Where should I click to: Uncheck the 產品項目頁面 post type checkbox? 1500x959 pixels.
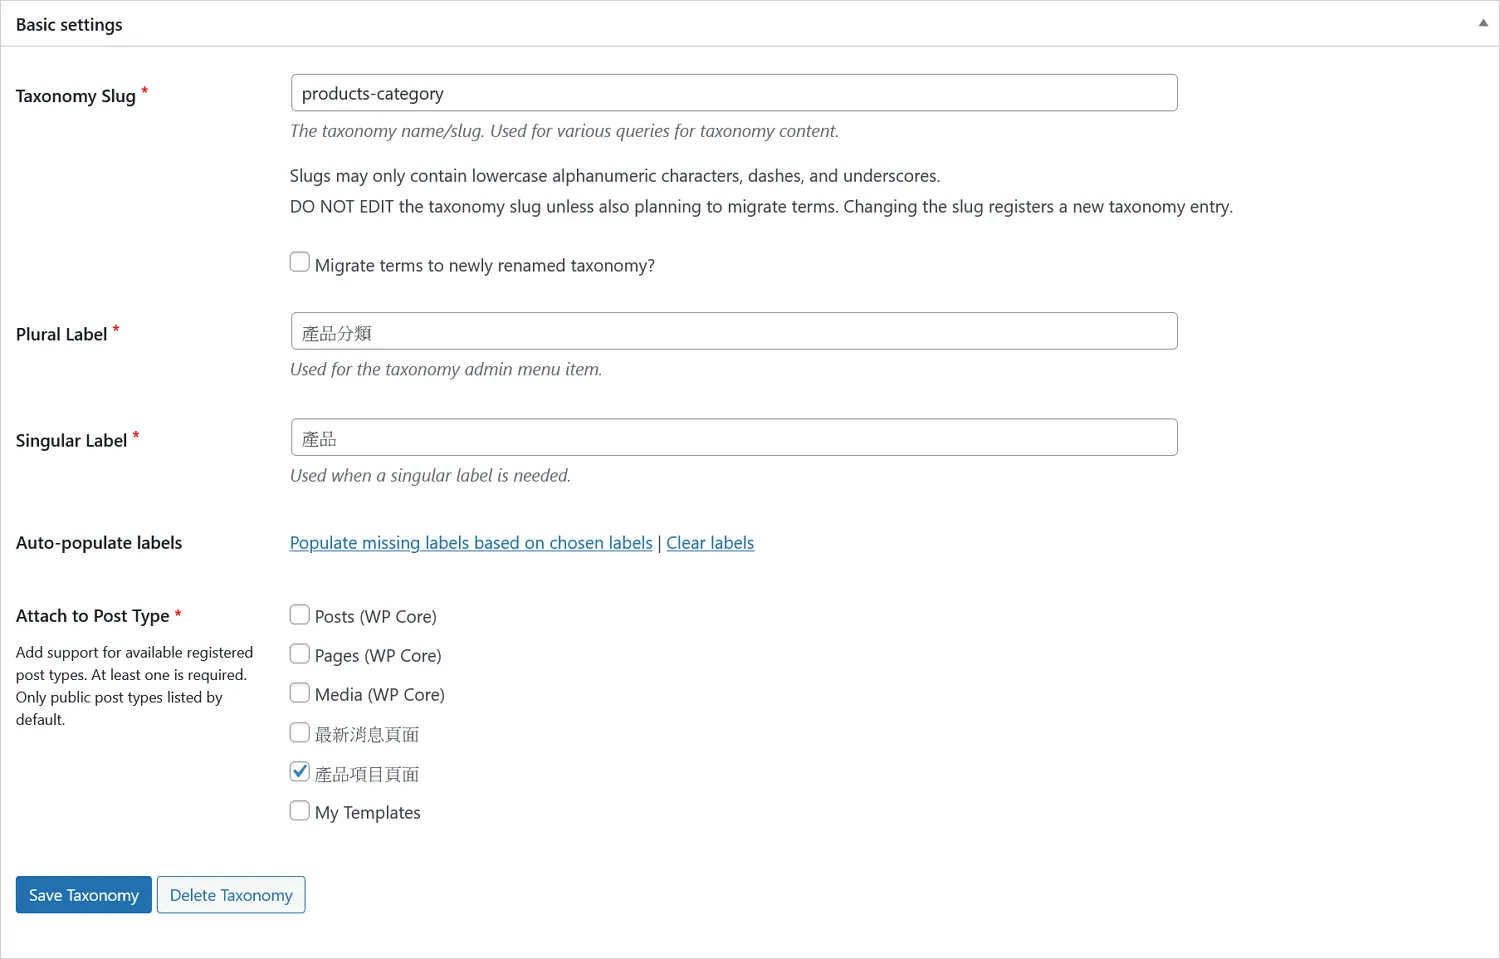coord(300,772)
